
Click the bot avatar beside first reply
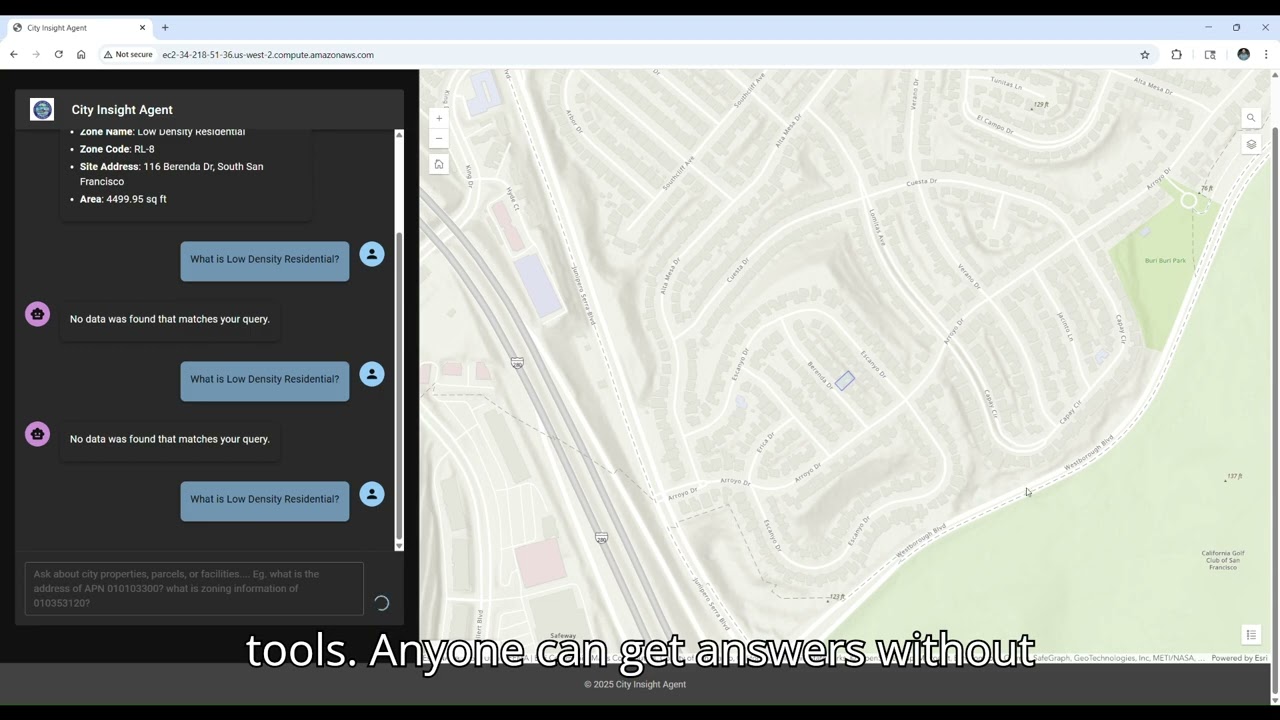tap(37, 314)
